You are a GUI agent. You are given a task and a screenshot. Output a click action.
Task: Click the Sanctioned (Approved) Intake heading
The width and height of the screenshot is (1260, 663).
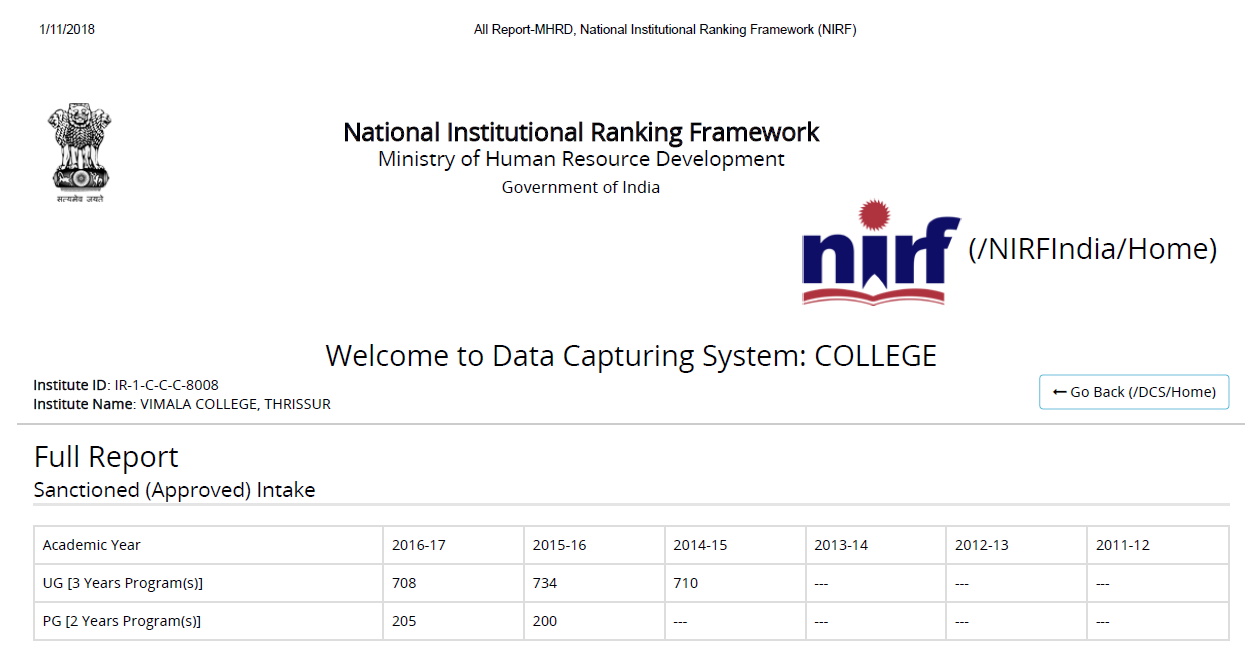[174, 490]
